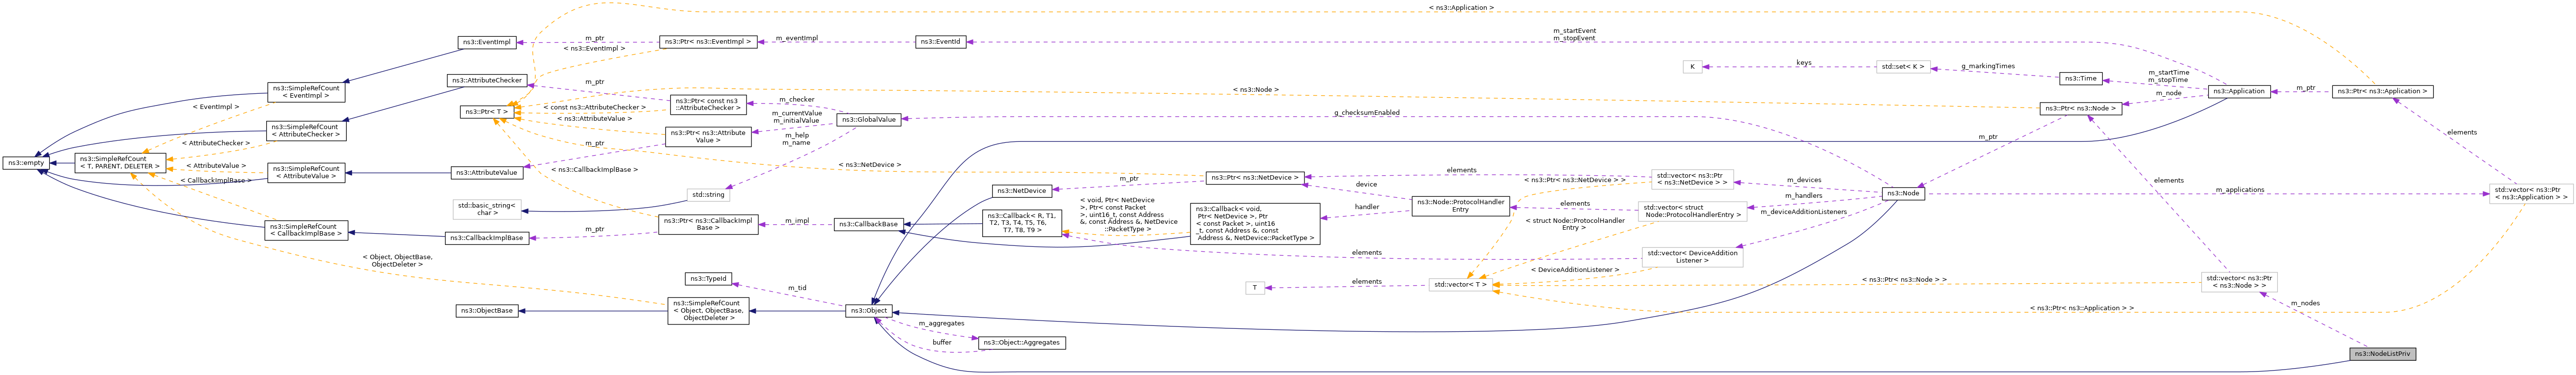Open the ns3::Ptr< ns3::EventImpl > node
The width and height of the screenshot is (2576, 375).
point(707,42)
